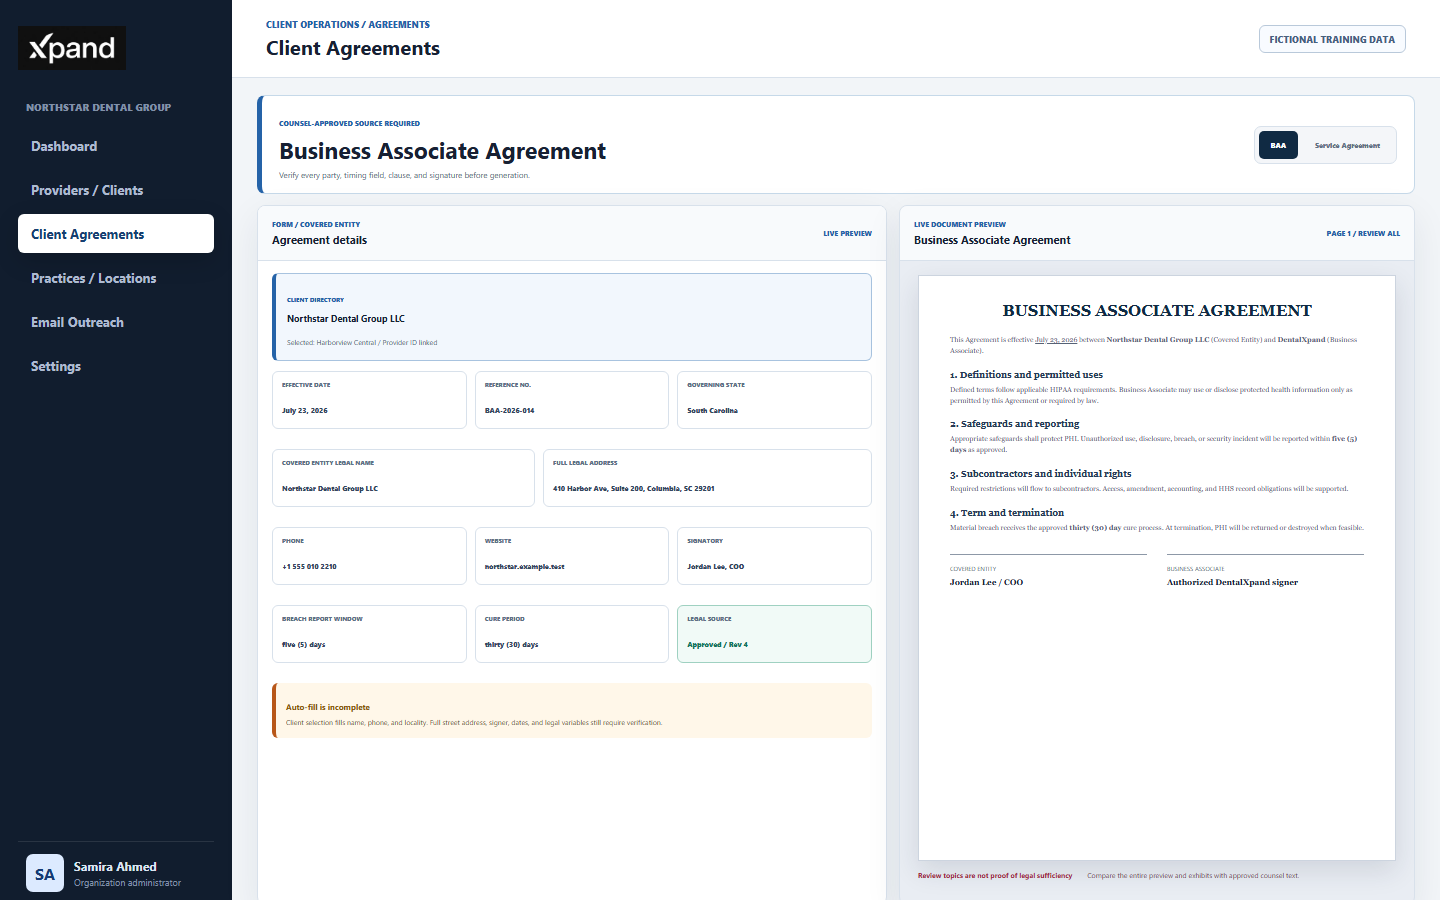Viewport: 1440px width, 900px height.
Task: Open the Dashboard page
Action: [116, 146]
